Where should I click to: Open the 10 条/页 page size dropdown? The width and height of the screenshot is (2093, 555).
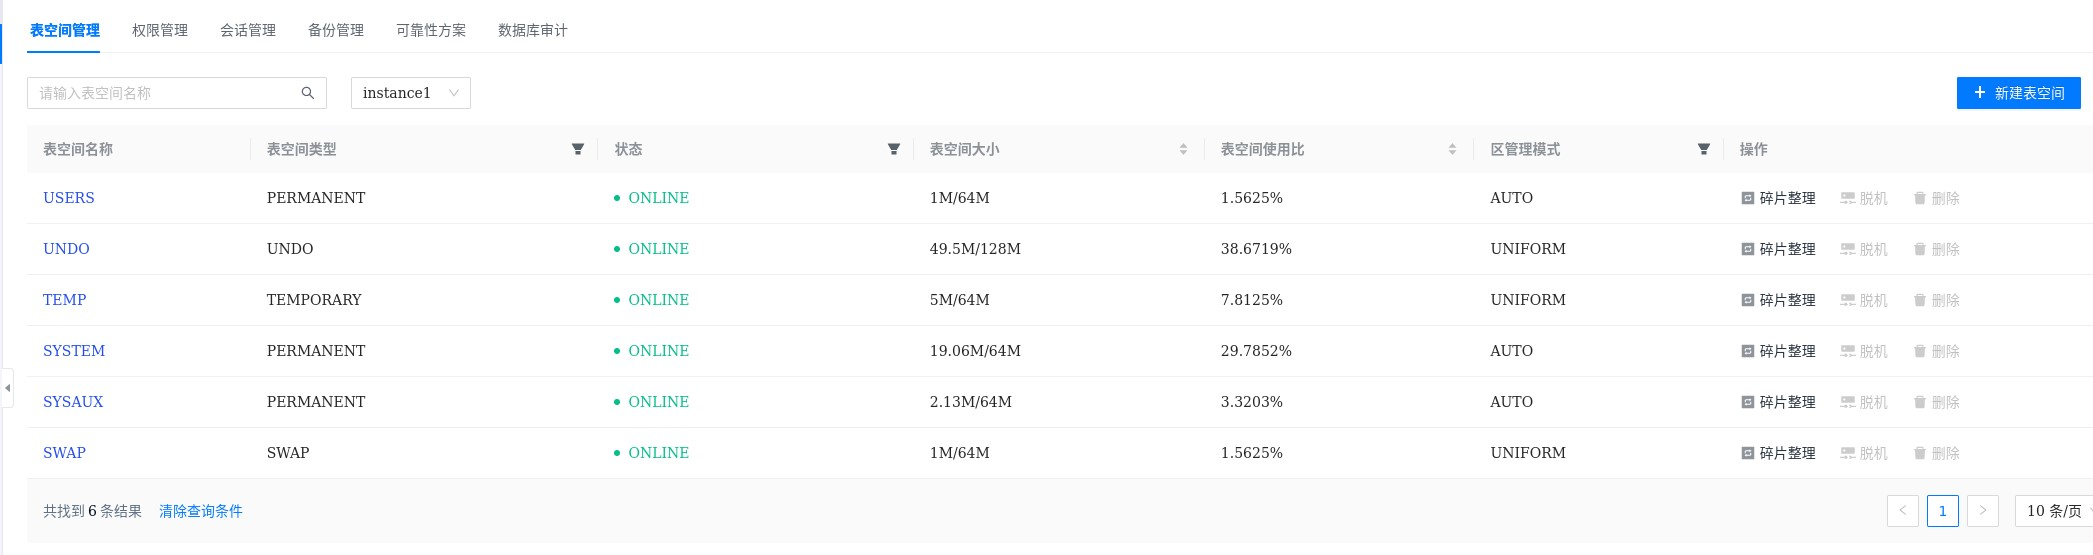coord(2054,511)
